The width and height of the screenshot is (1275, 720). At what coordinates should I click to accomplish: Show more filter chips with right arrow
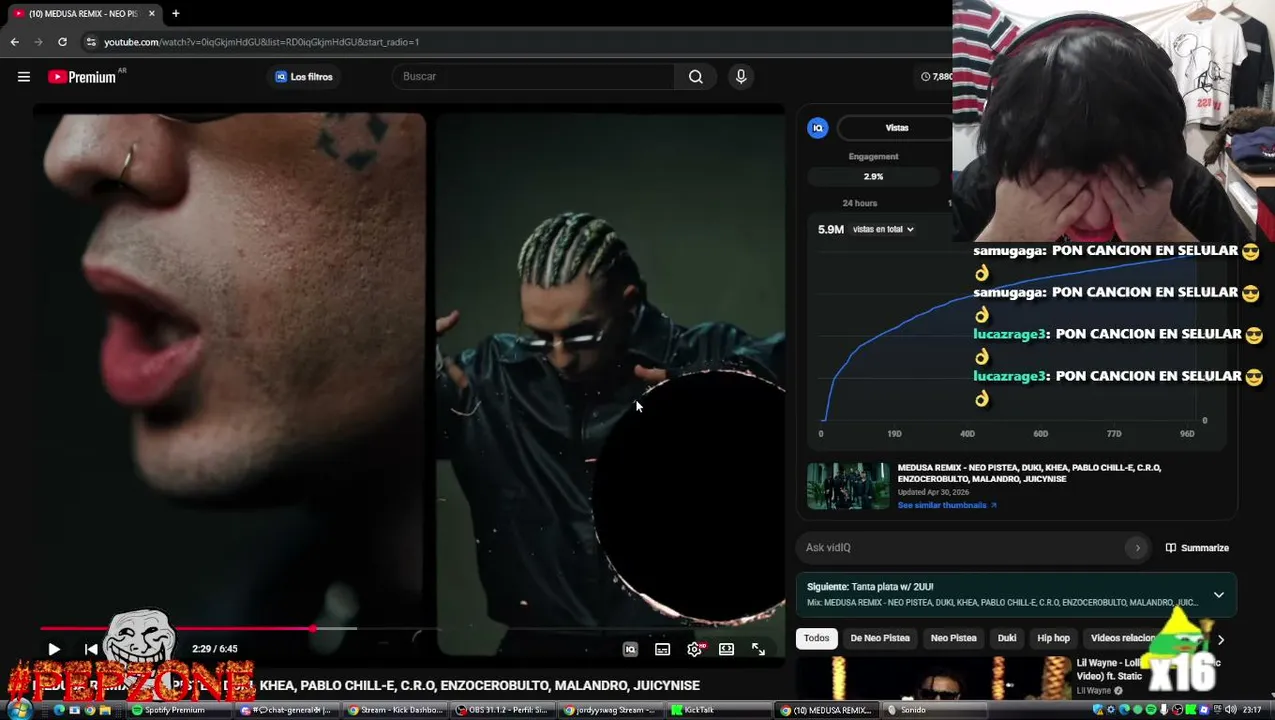pos(1220,639)
